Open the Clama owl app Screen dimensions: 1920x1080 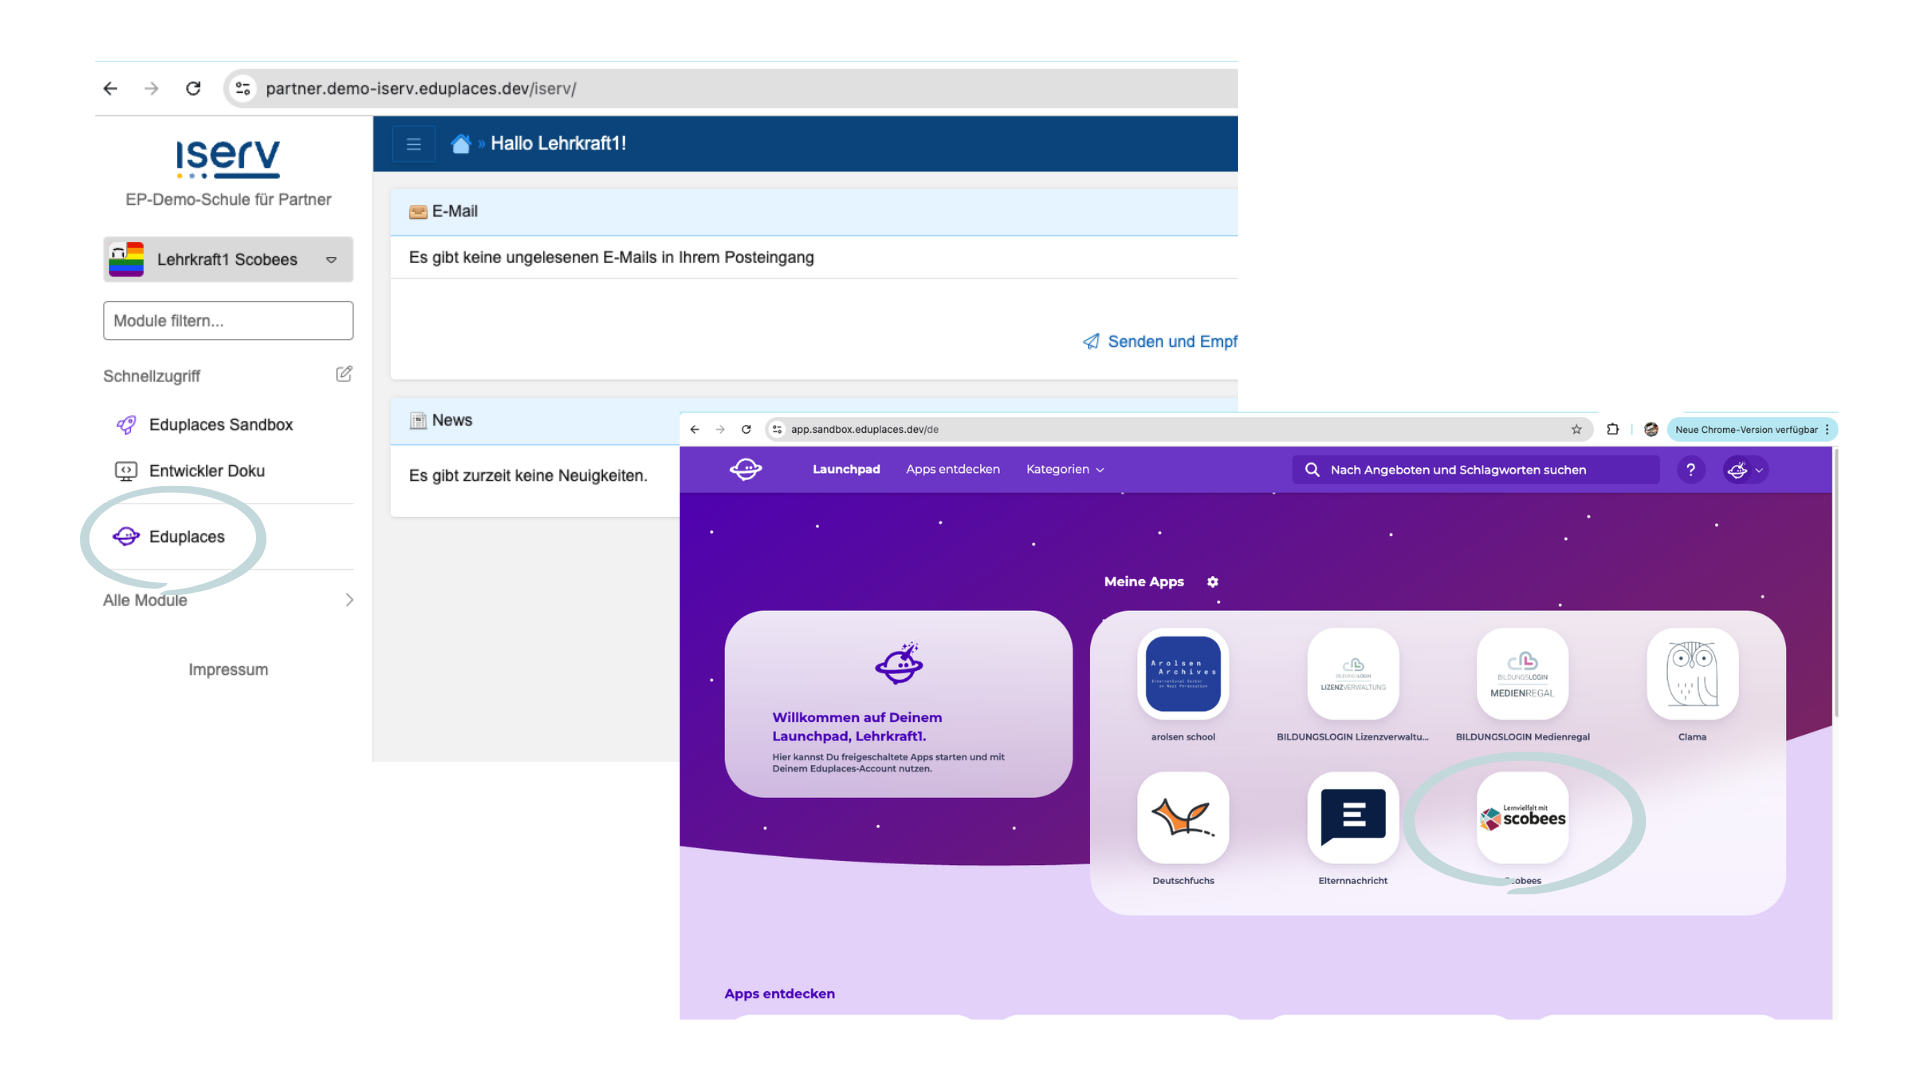(1692, 674)
